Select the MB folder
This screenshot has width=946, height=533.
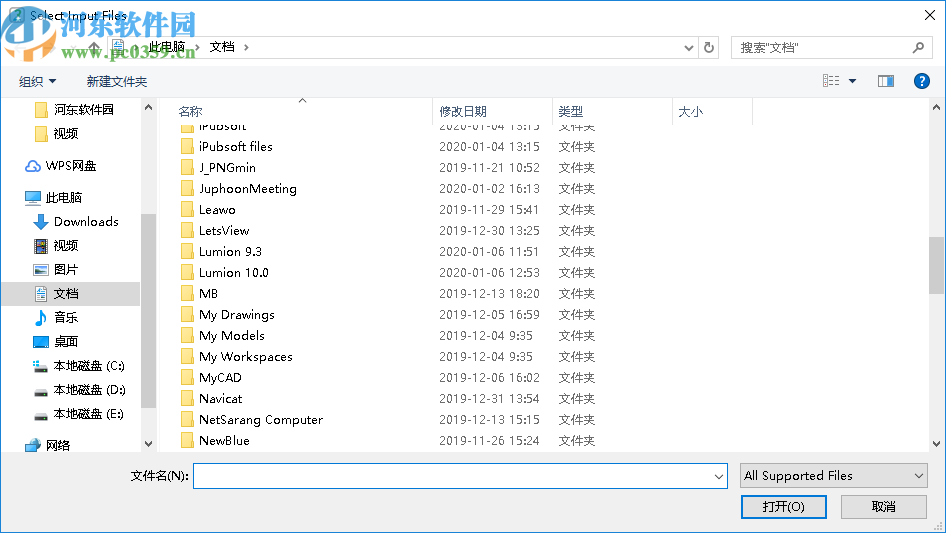click(x=208, y=294)
